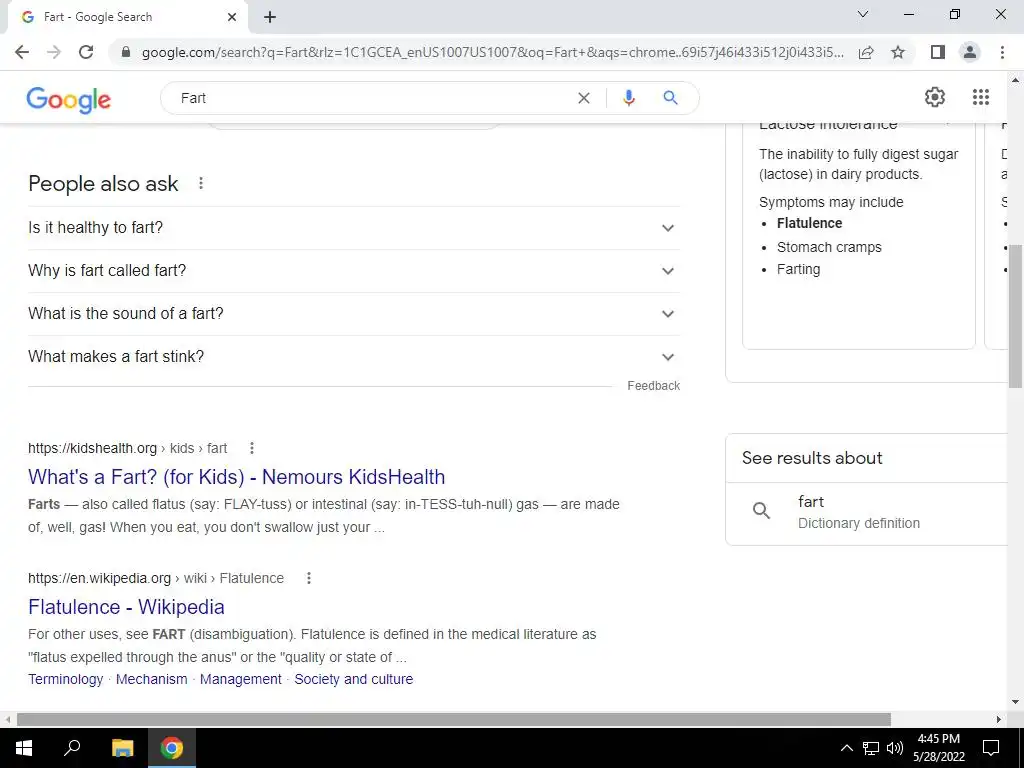Clear the search box text

pyautogui.click(x=584, y=98)
